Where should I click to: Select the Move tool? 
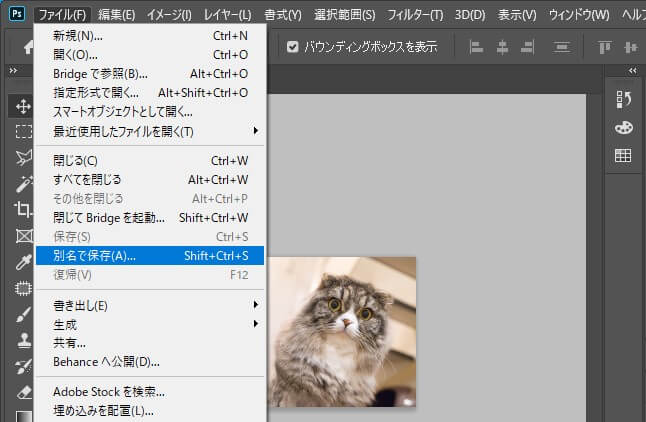(x=23, y=106)
